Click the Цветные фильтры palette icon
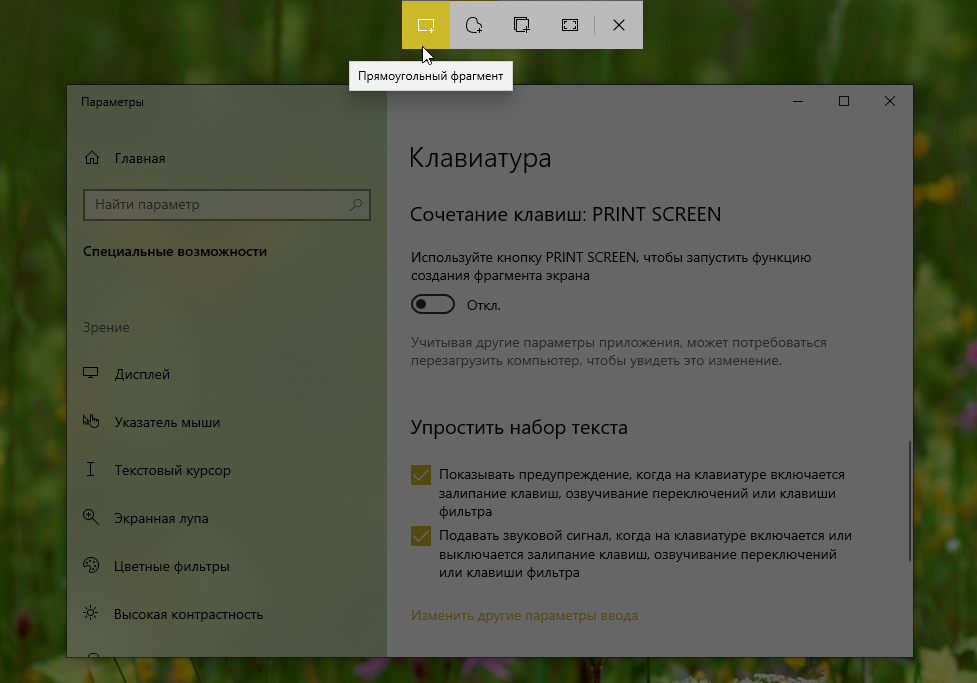977x683 pixels. click(x=91, y=566)
